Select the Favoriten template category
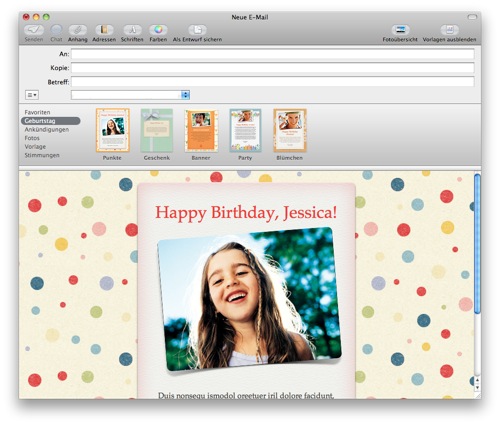The image size is (500, 425). 37,112
